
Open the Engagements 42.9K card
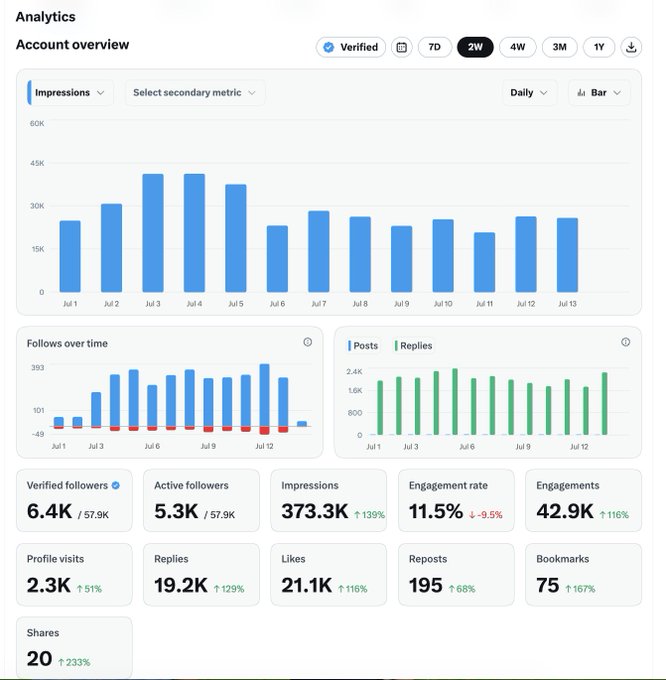583,500
